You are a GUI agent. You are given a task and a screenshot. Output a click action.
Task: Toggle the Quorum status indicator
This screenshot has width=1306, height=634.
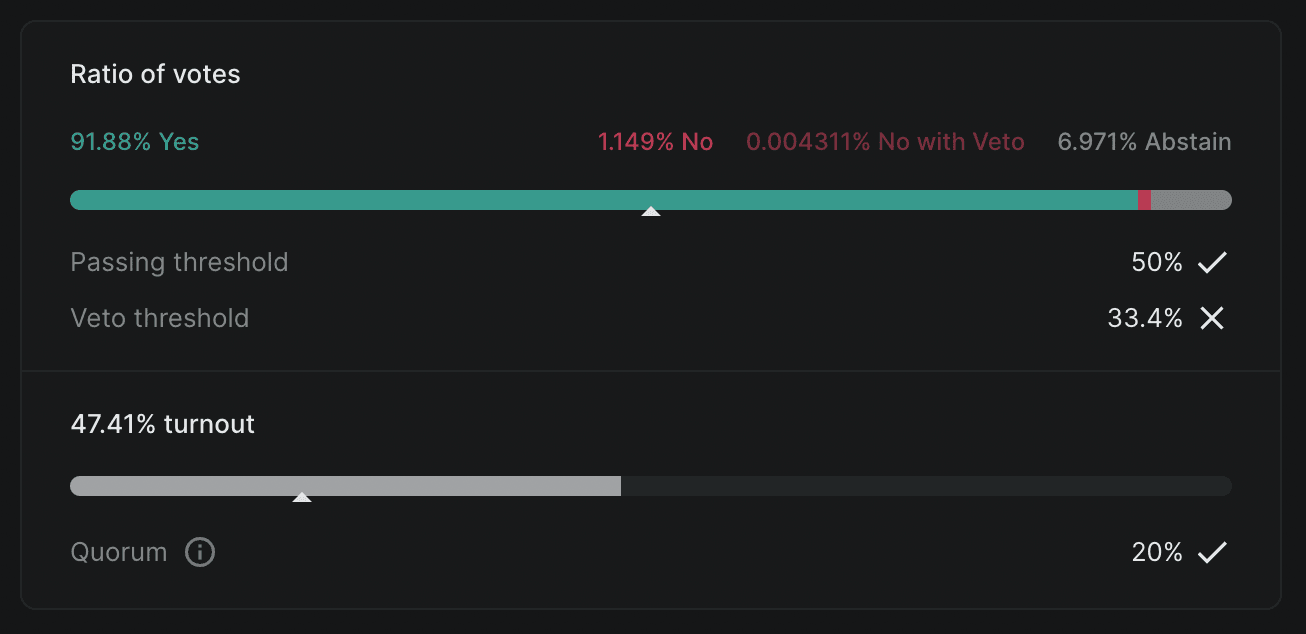click(x=1212, y=552)
